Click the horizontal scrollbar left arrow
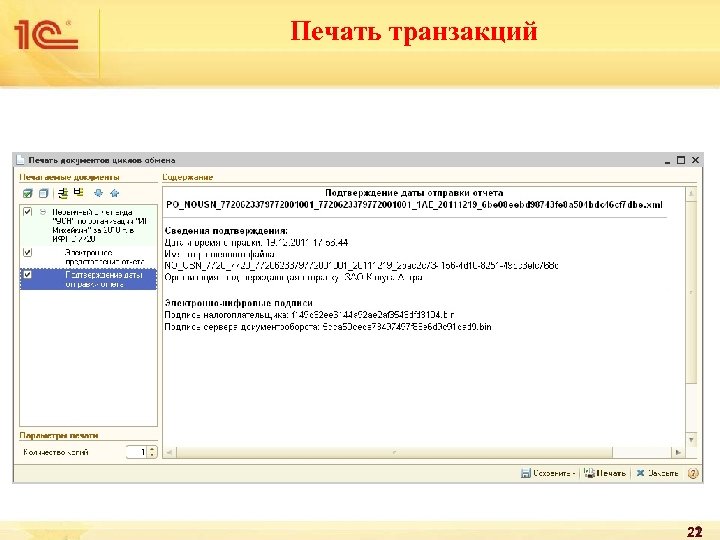This screenshot has height=540, width=720. 169,453
